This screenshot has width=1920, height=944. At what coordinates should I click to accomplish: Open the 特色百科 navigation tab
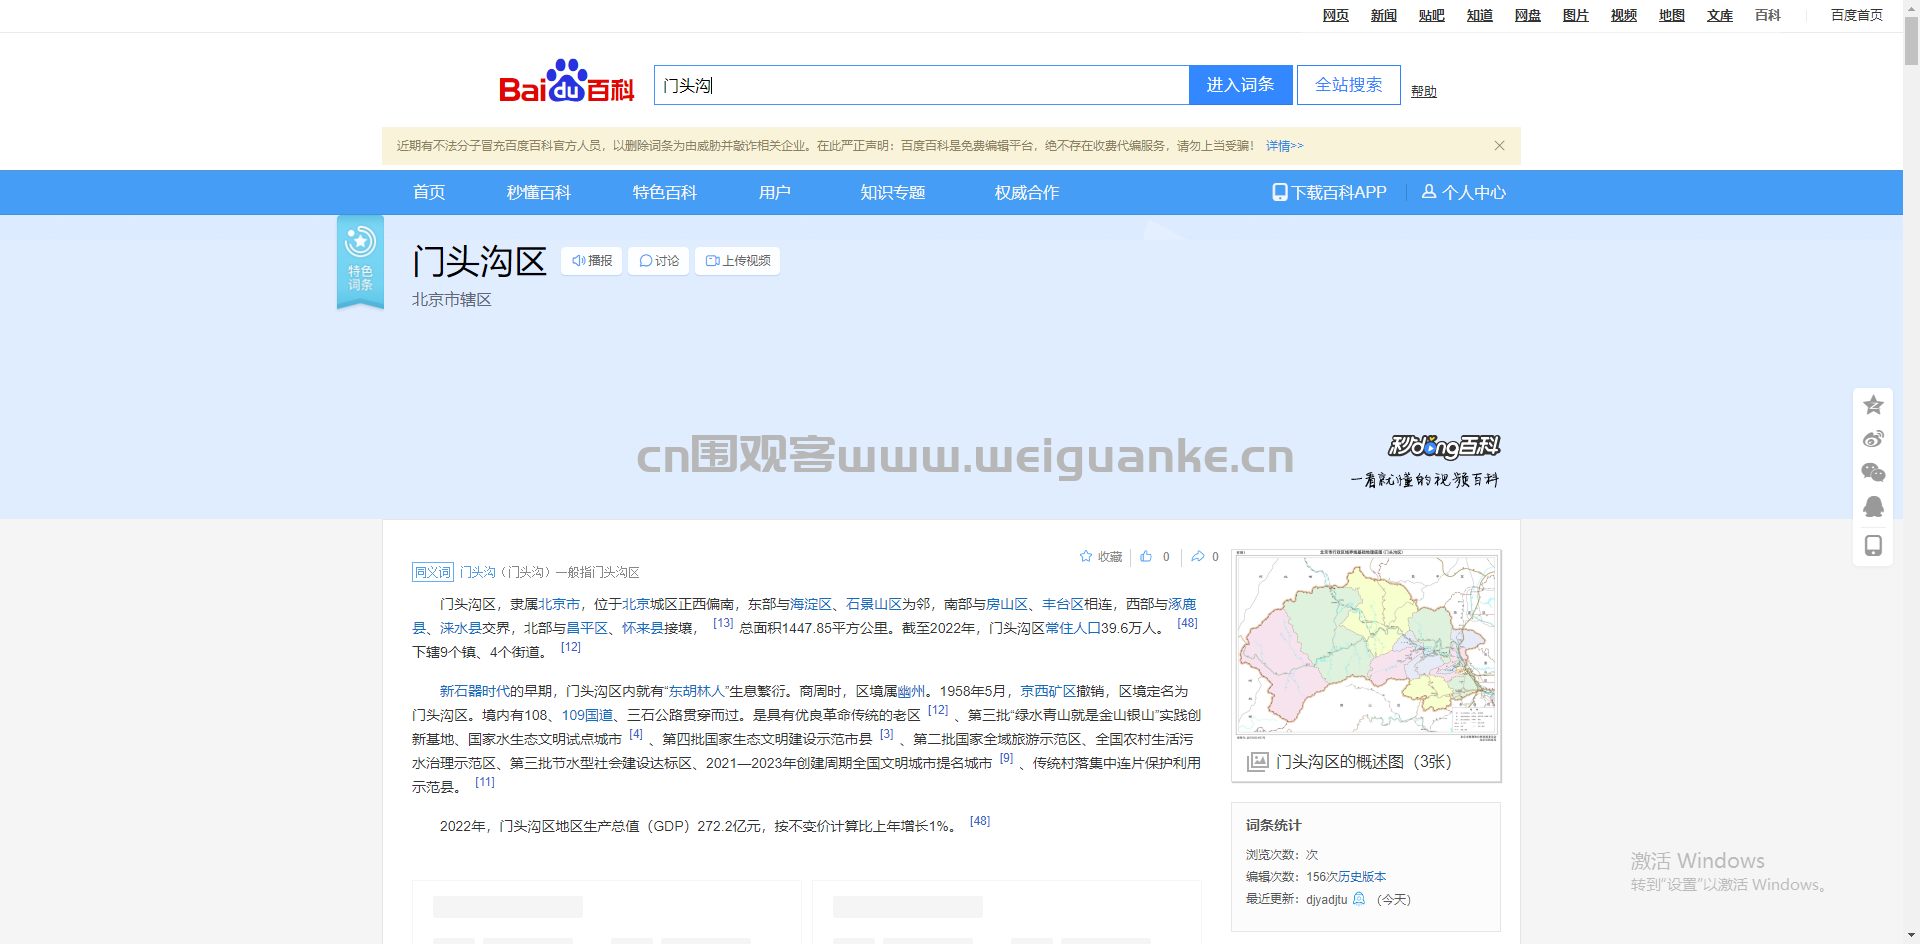point(664,192)
